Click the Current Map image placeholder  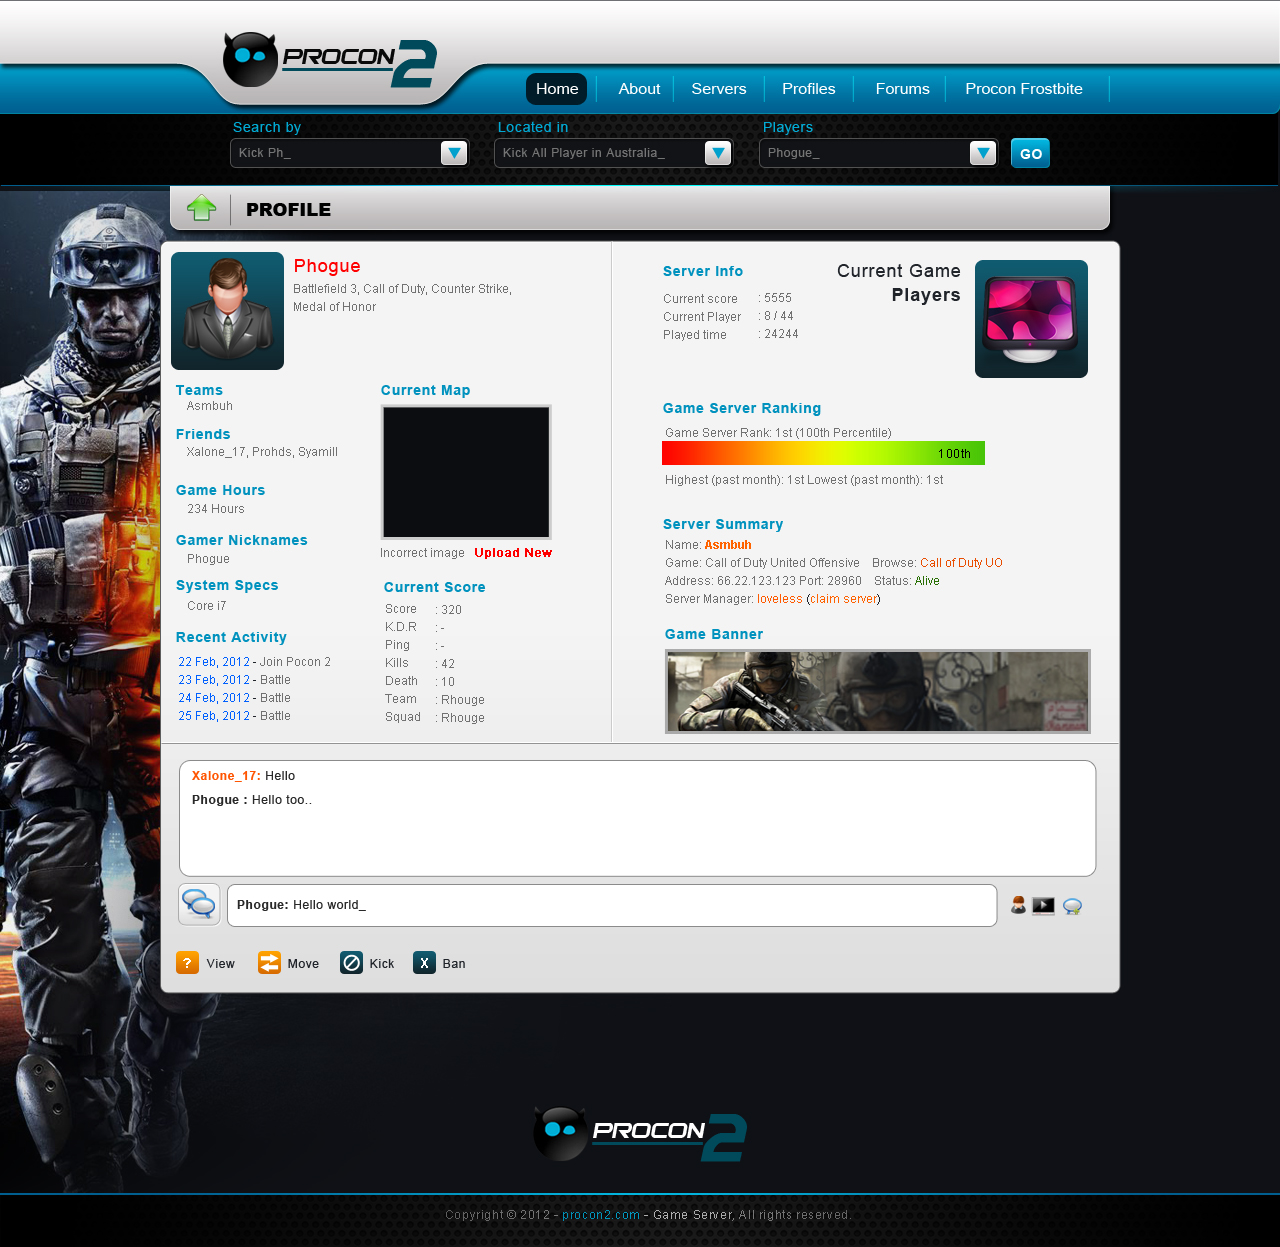point(466,472)
